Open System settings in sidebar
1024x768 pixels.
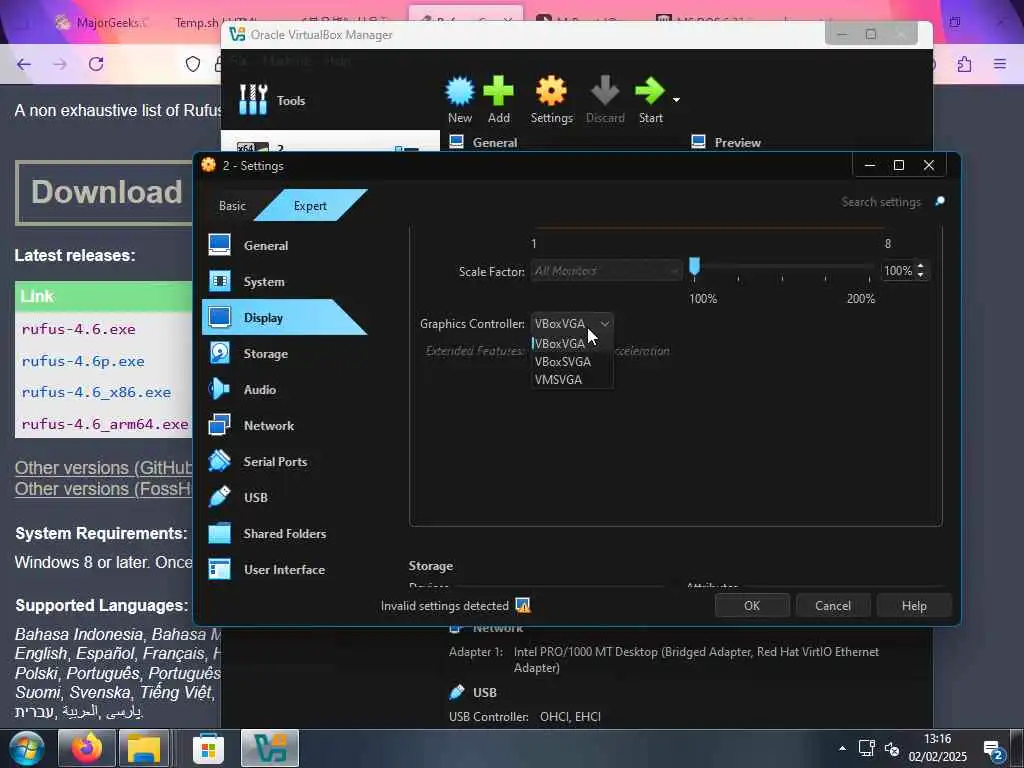pyautogui.click(x=263, y=281)
